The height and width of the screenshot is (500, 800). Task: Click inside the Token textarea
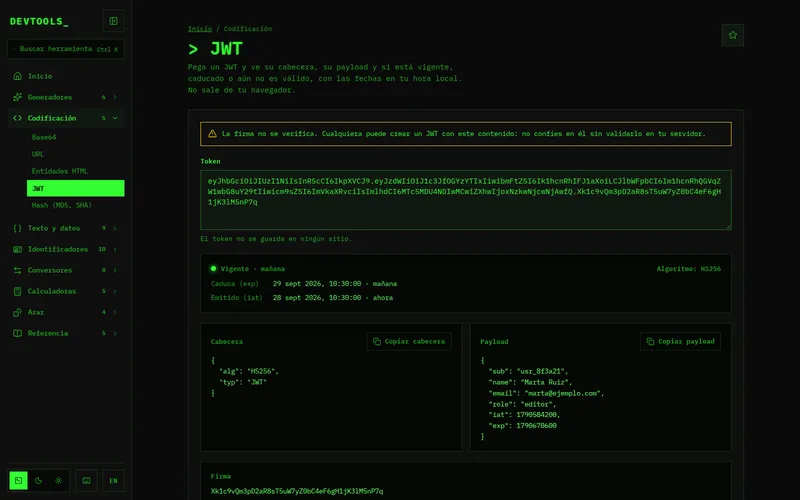tap(466, 200)
